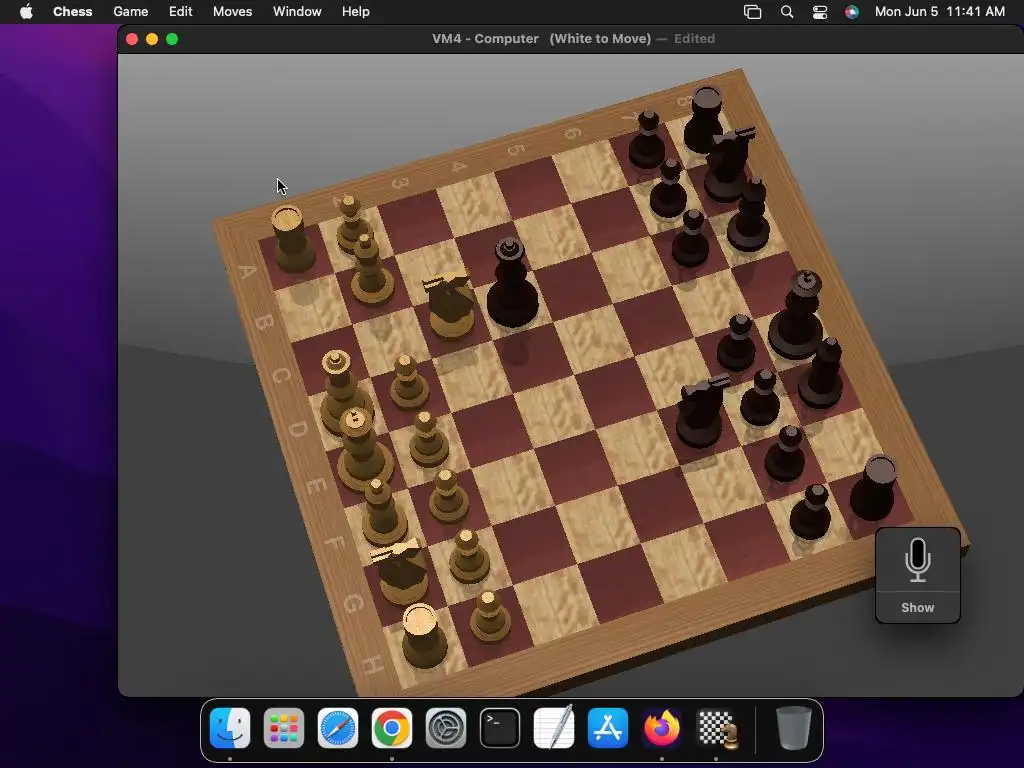The image size is (1024, 768).
Task: Click the black knight on B8
Action: pos(728,166)
